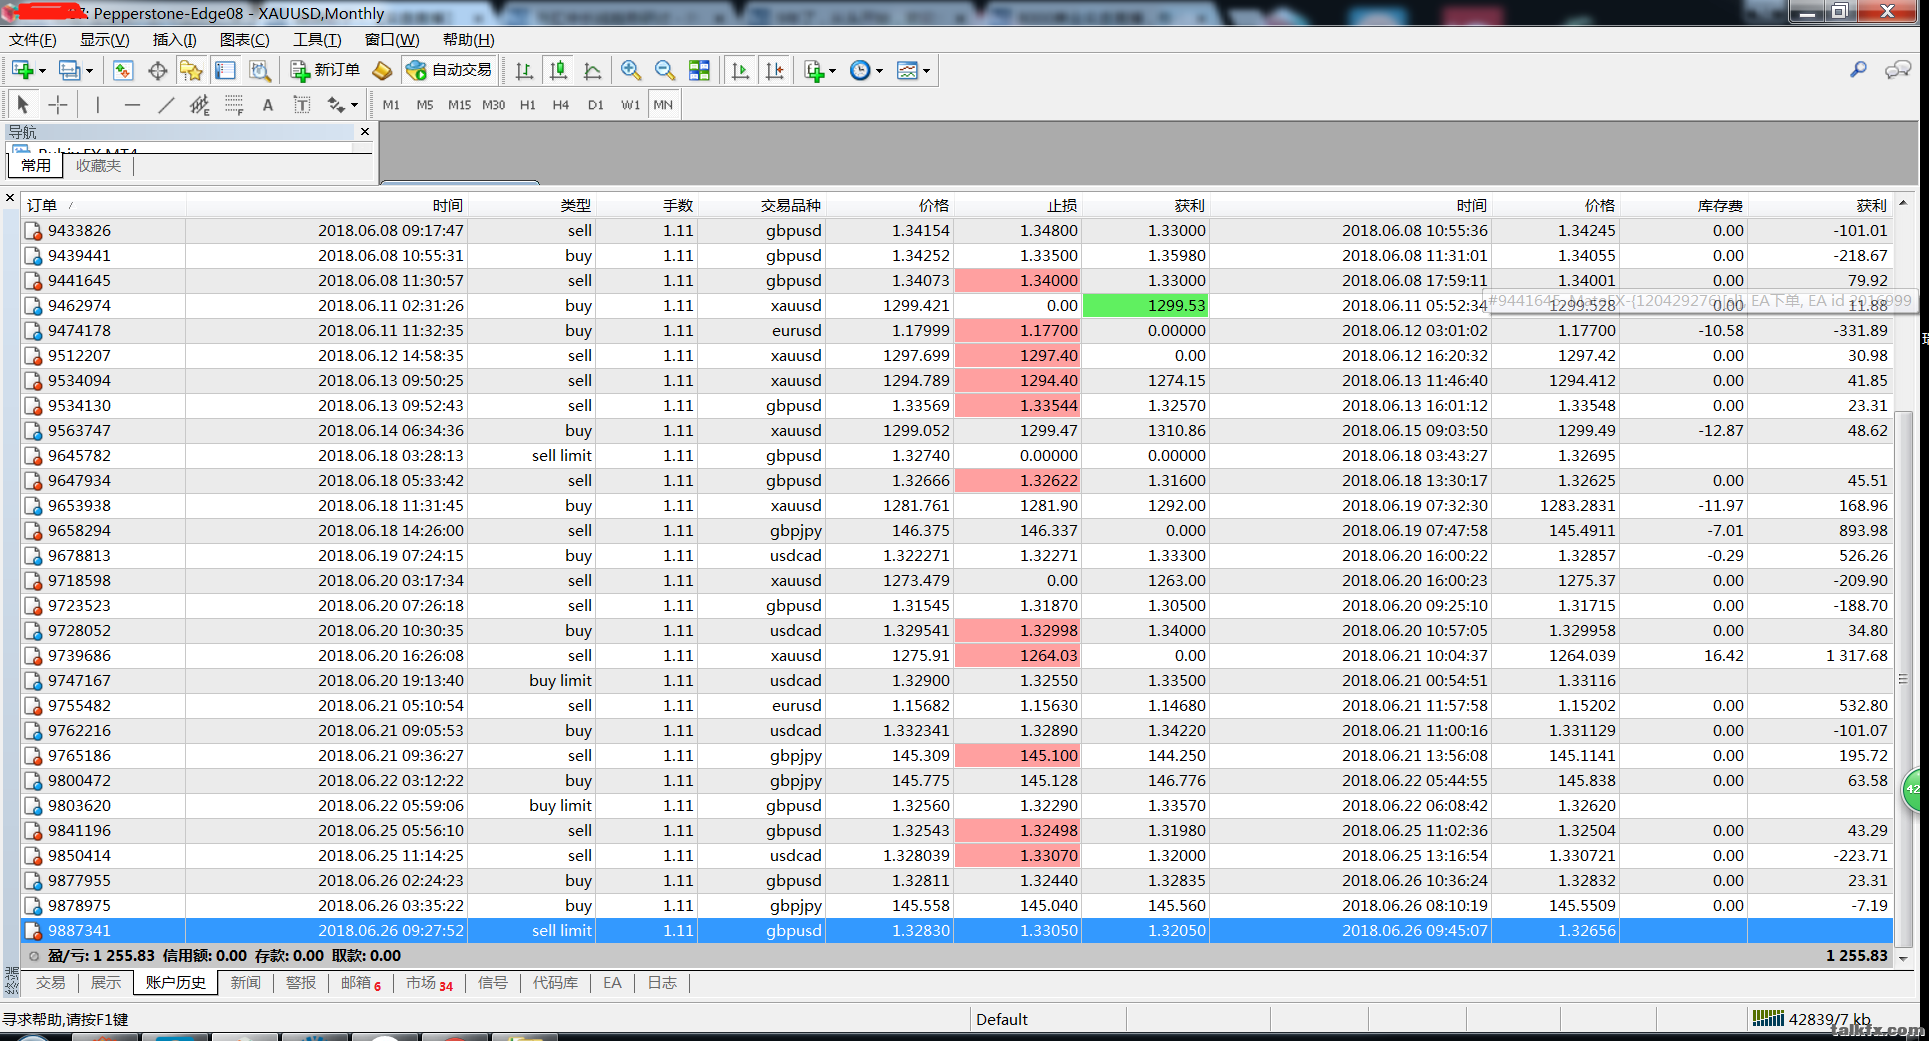Screen dimensions: 1929x1041
Task: Switch to M5 timeframe
Action: [x=425, y=104]
